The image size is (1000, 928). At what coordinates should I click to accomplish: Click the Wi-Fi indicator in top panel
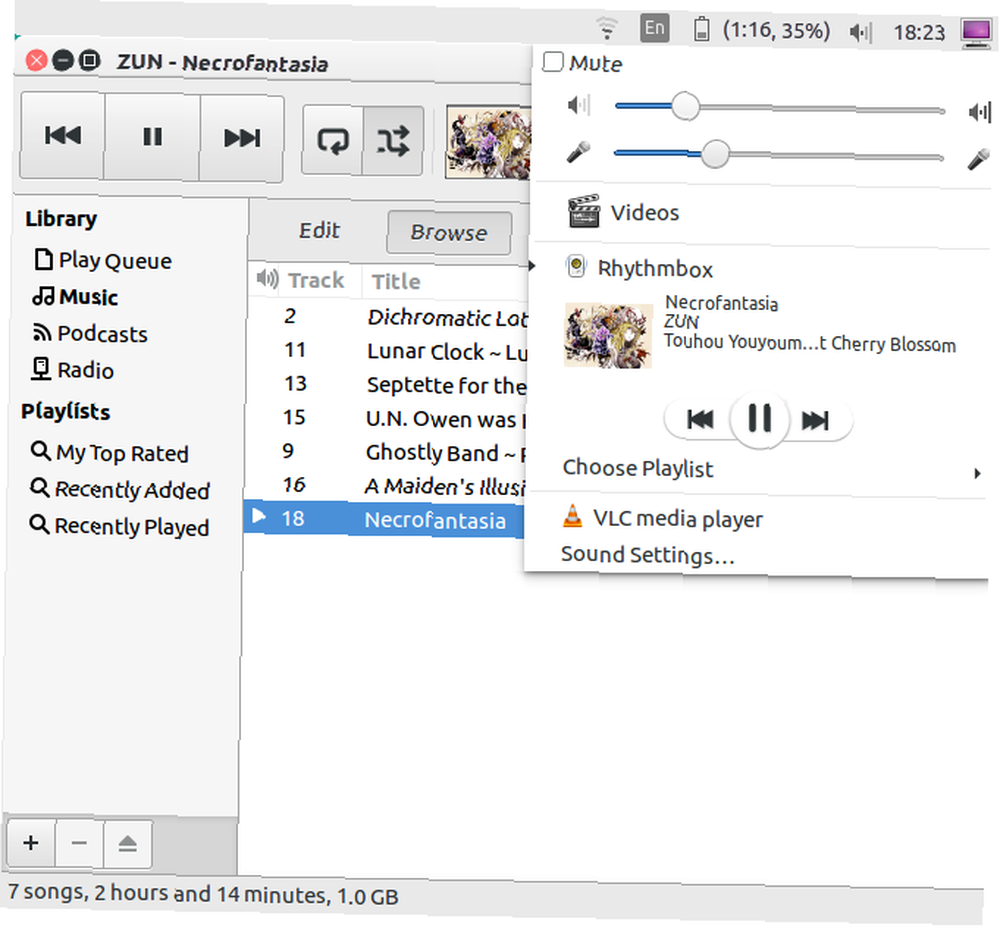click(606, 27)
